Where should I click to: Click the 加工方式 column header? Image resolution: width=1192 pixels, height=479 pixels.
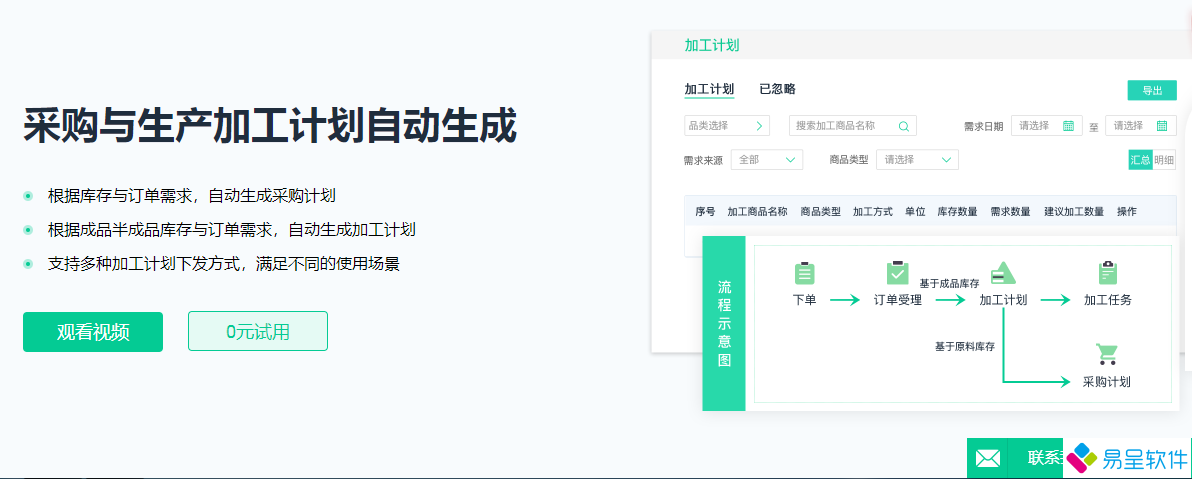873,212
